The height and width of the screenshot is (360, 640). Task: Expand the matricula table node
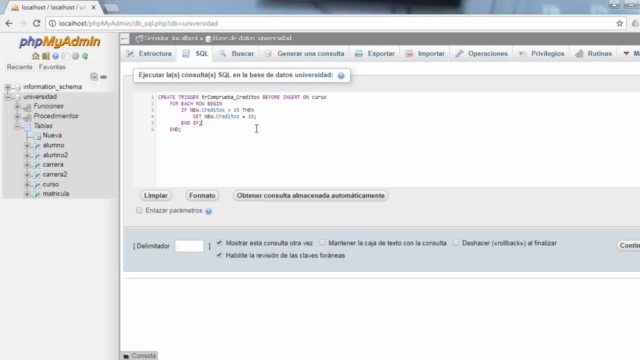[27, 194]
